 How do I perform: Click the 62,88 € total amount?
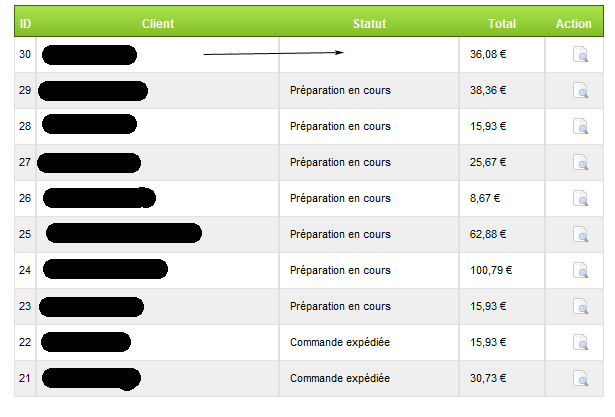point(488,235)
